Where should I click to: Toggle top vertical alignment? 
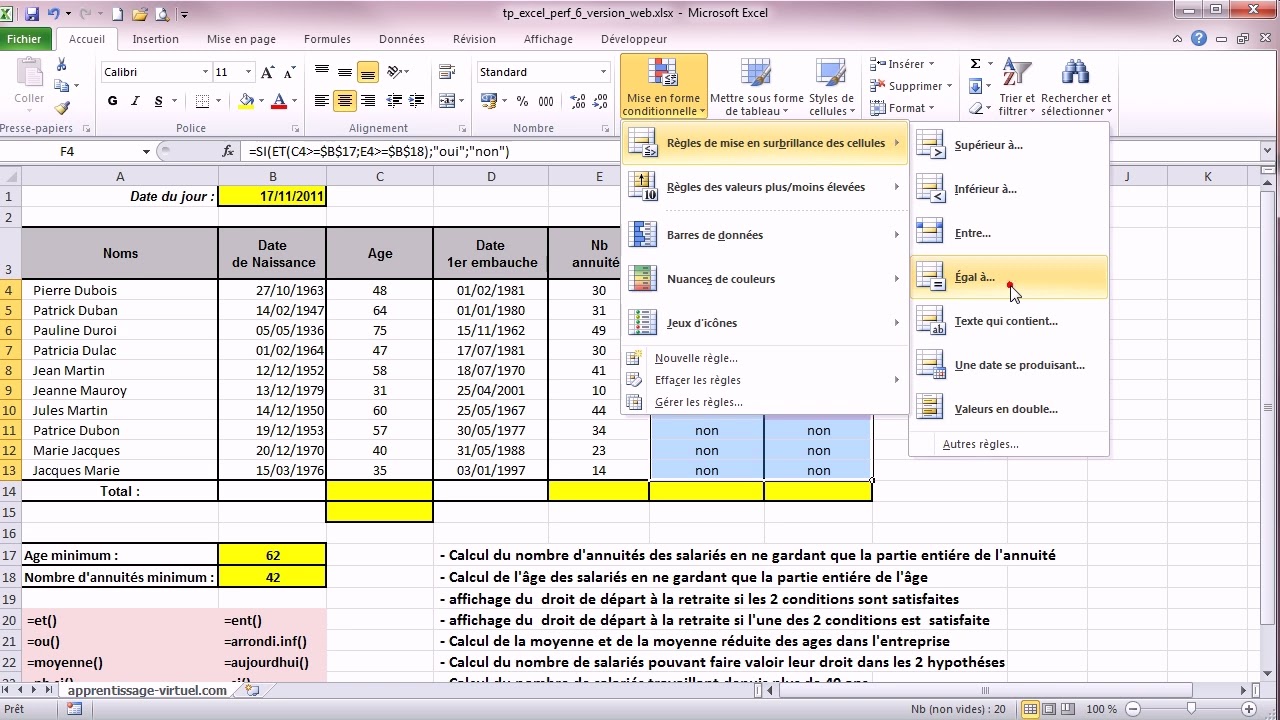tap(322, 72)
